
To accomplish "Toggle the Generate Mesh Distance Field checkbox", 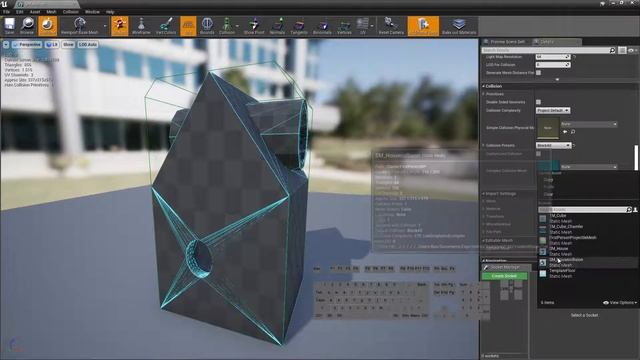I will (x=538, y=73).
